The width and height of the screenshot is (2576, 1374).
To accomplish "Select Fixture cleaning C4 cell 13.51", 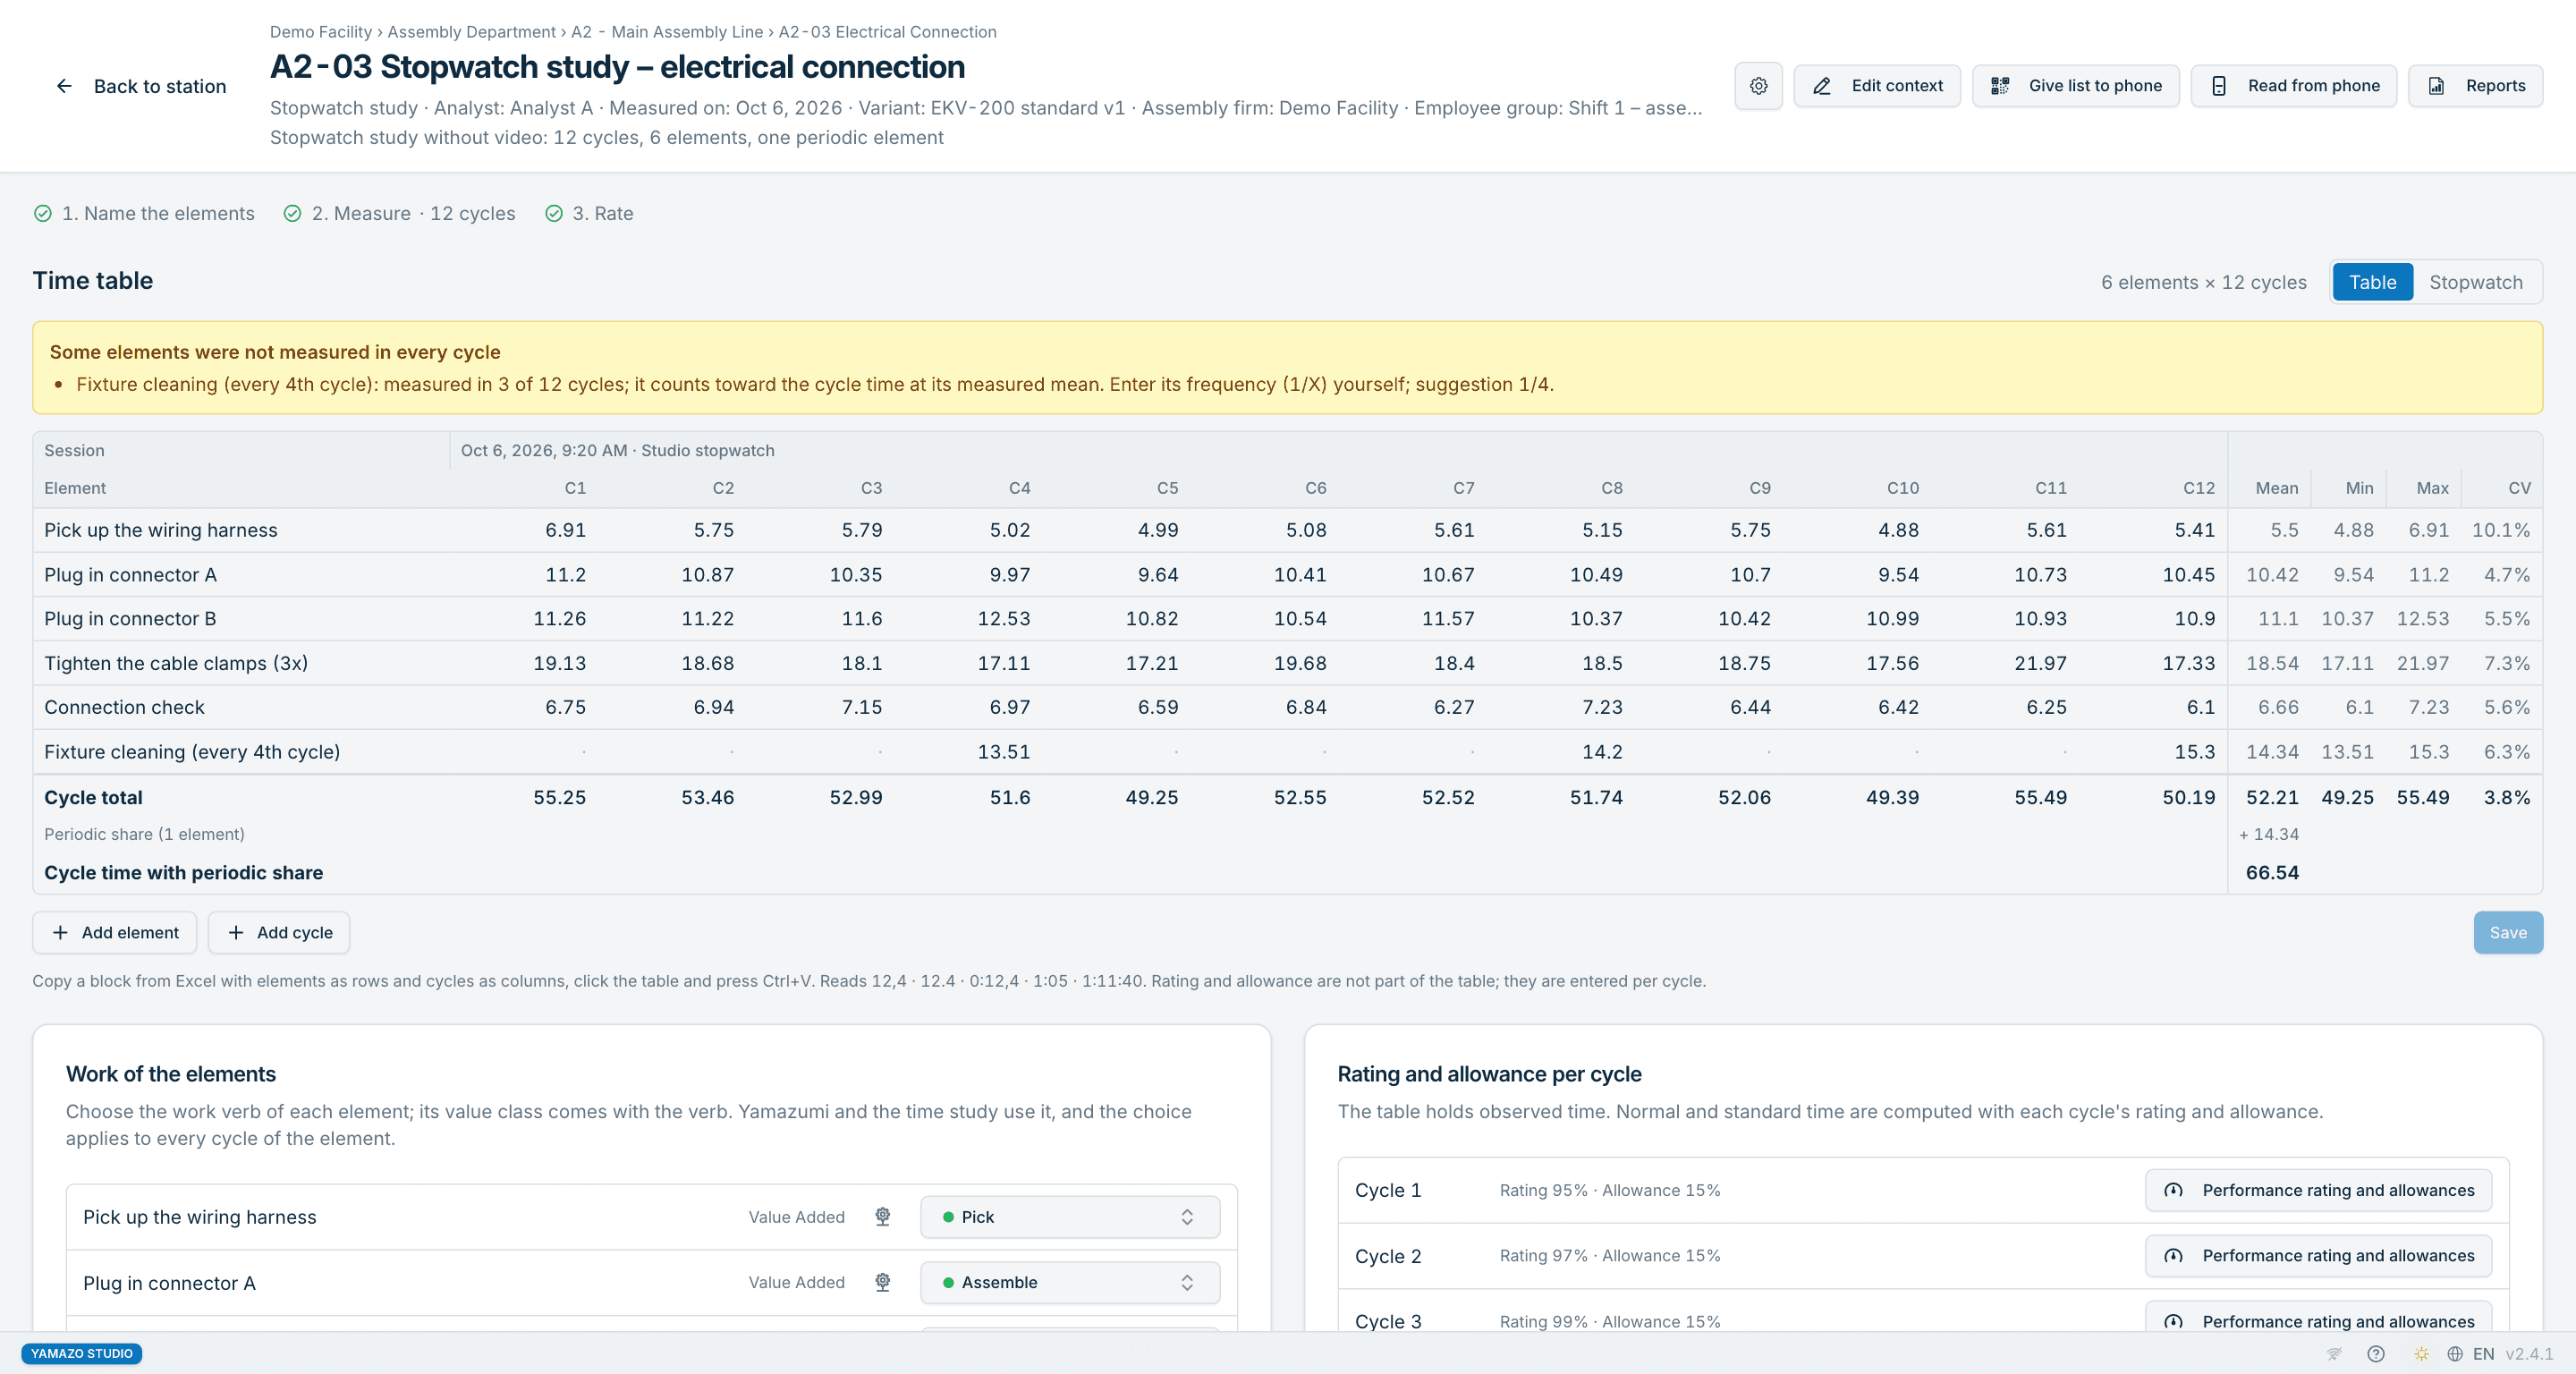I will coord(1003,751).
